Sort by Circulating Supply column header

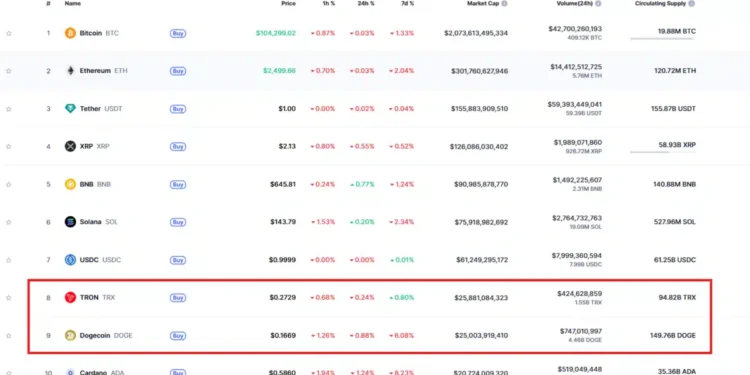(660, 3)
